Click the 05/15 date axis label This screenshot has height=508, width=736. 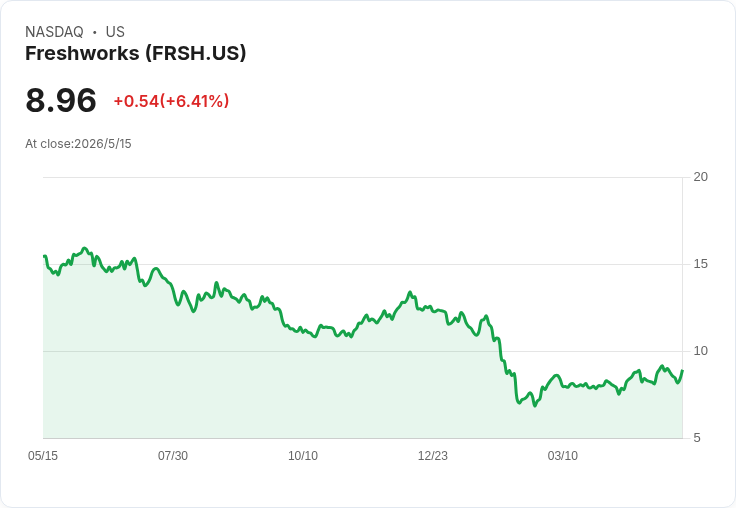[43, 455]
